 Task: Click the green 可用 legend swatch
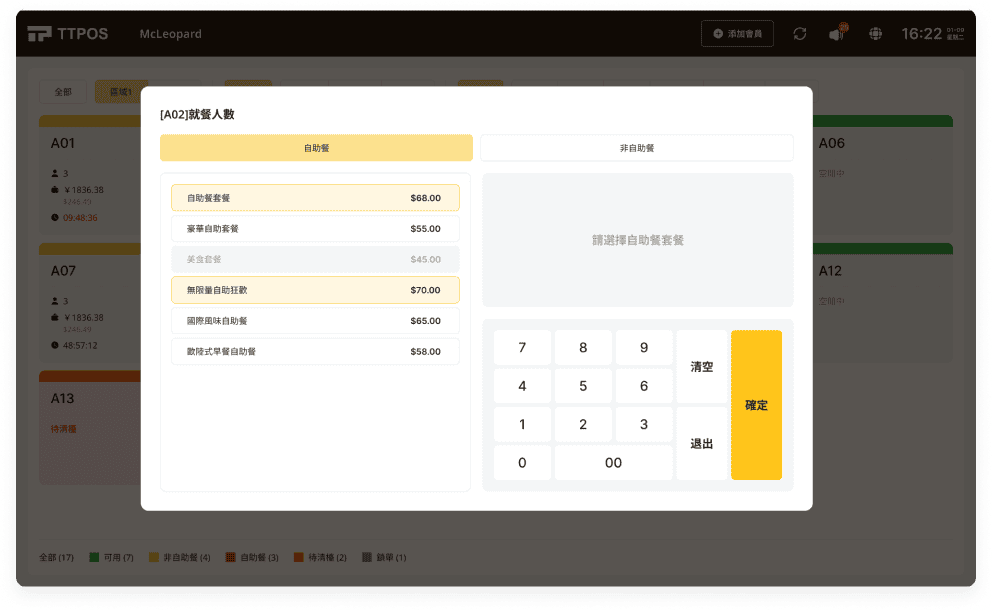[x=94, y=557]
